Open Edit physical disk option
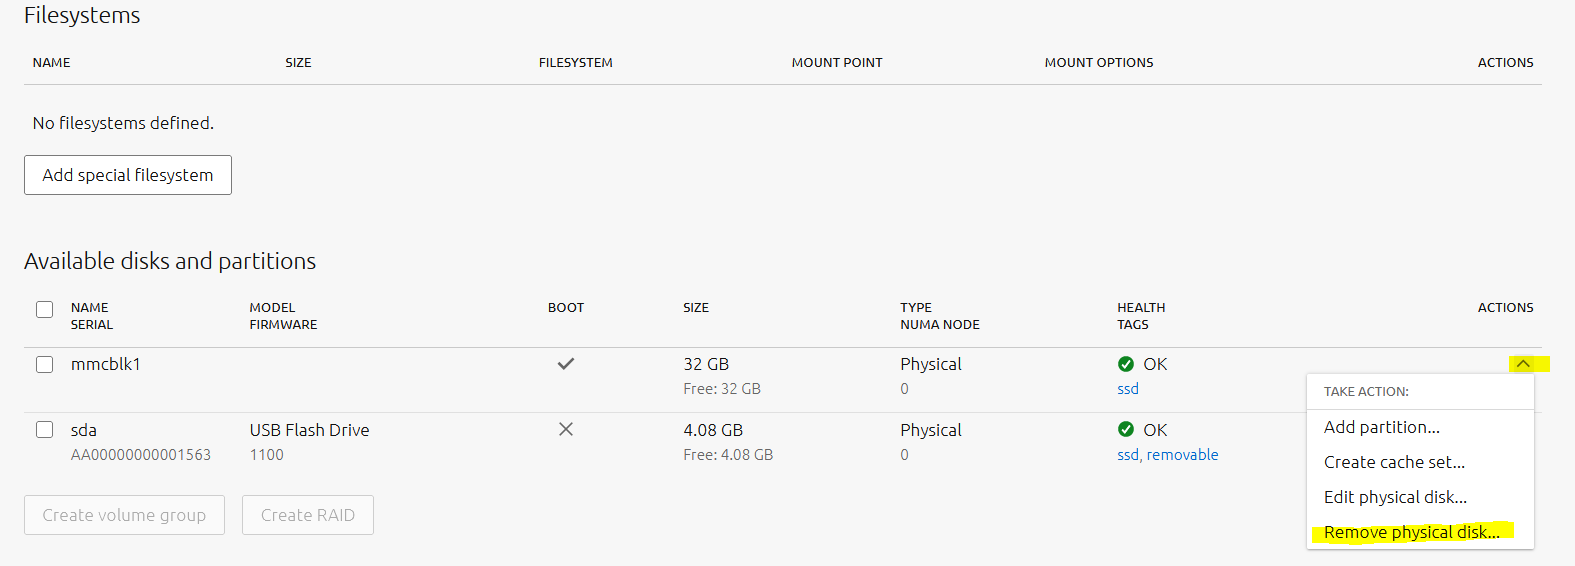The height and width of the screenshot is (566, 1575). pyautogui.click(x=1395, y=497)
